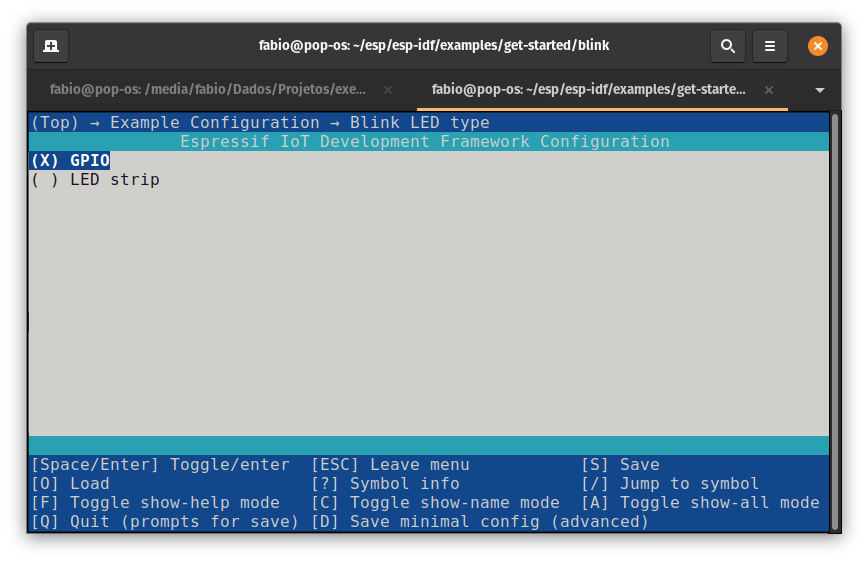Click '[S] Save' hint
Screen dimensions: 866x562
(x=620, y=465)
